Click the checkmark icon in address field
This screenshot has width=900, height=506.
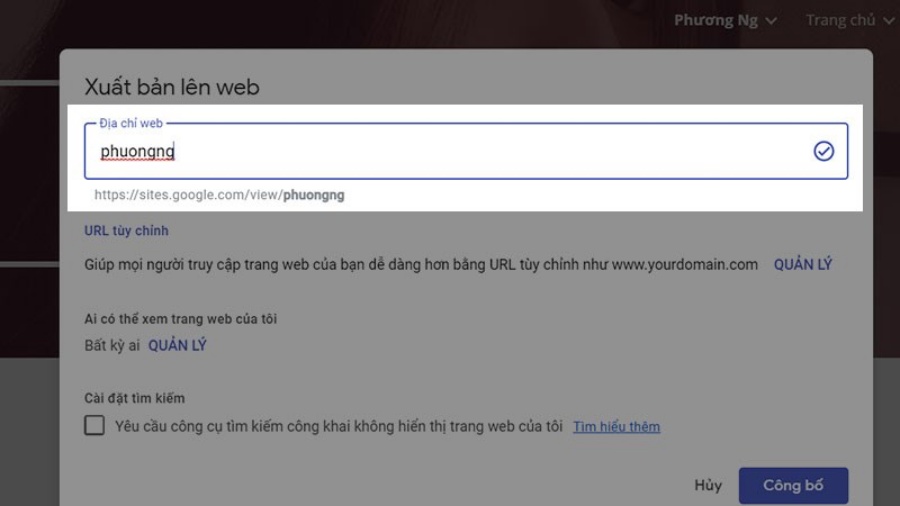(823, 151)
